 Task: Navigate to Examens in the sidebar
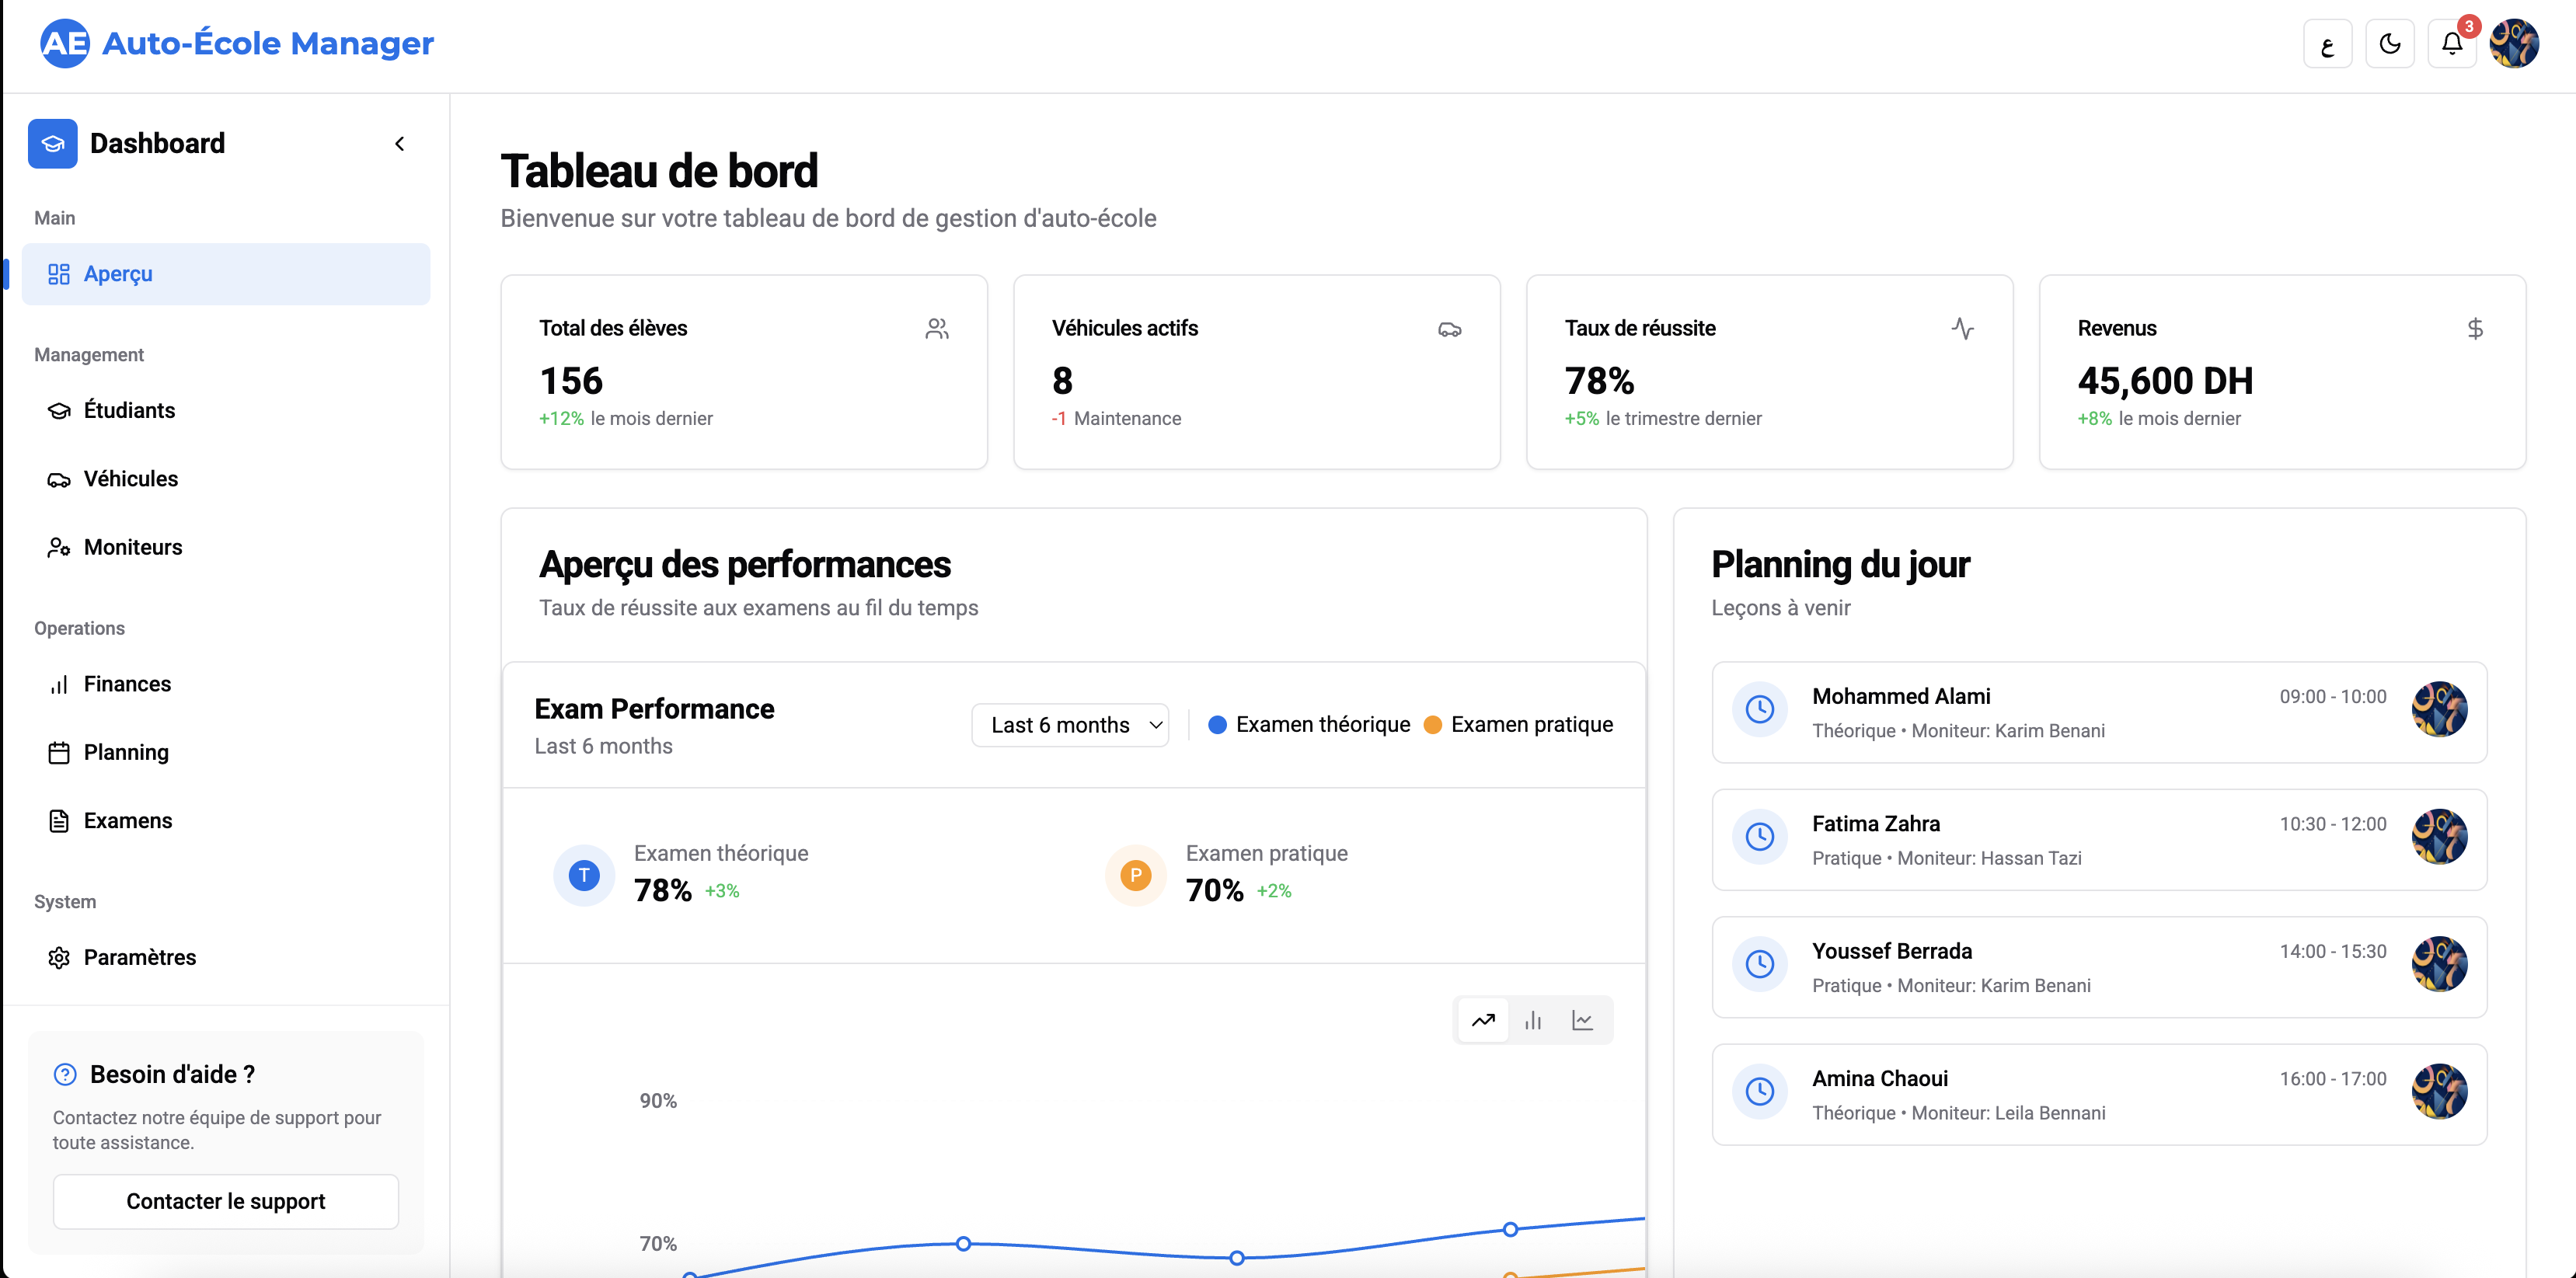[x=128, y=820]
